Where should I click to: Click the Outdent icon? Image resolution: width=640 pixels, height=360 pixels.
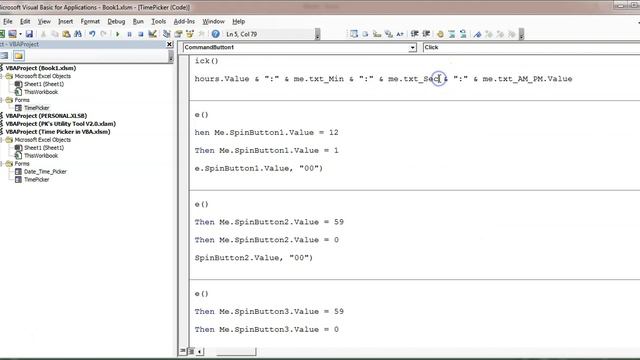point(426,34)
